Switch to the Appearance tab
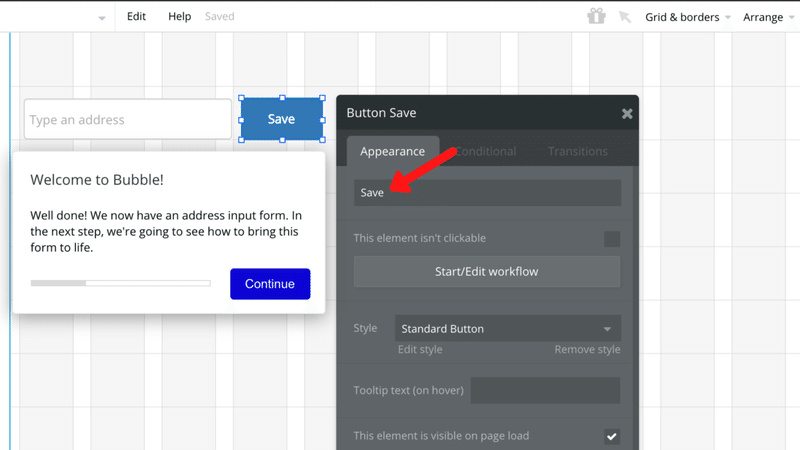The height and width of the screenshot is (450, 800). (392, 151)
